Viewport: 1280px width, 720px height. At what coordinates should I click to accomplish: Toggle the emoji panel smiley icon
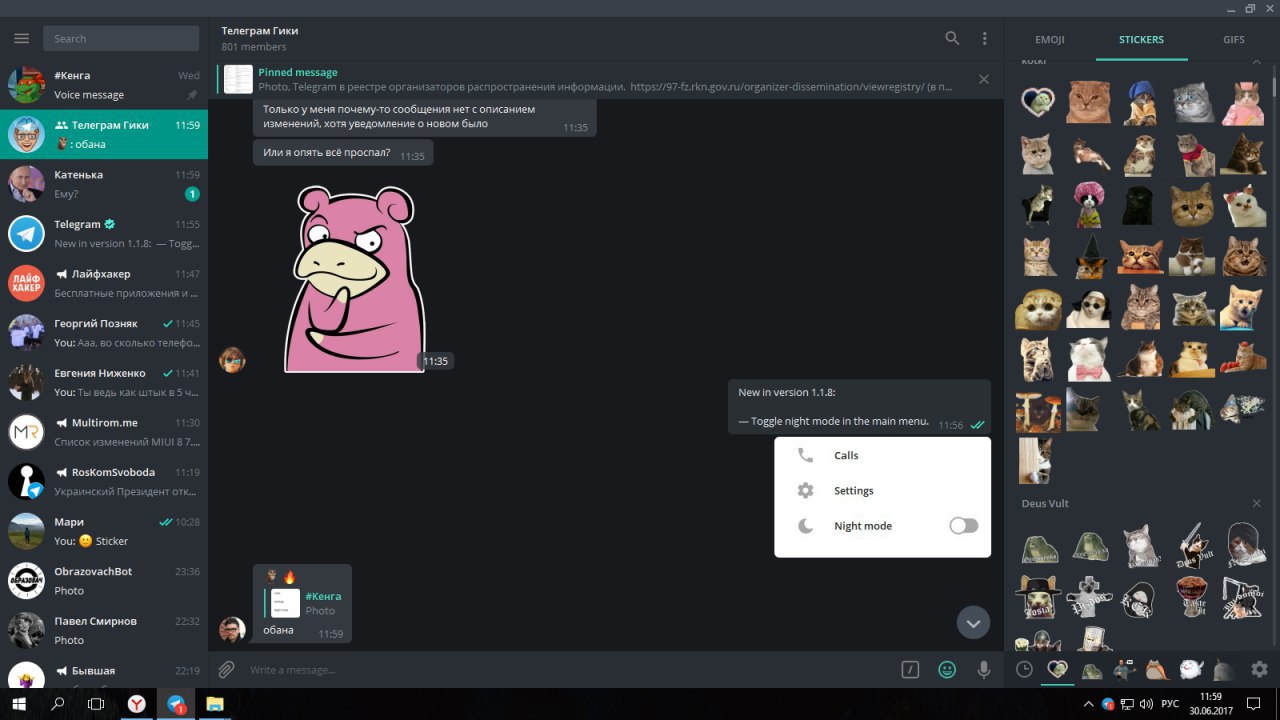click(x=947, y=670)
